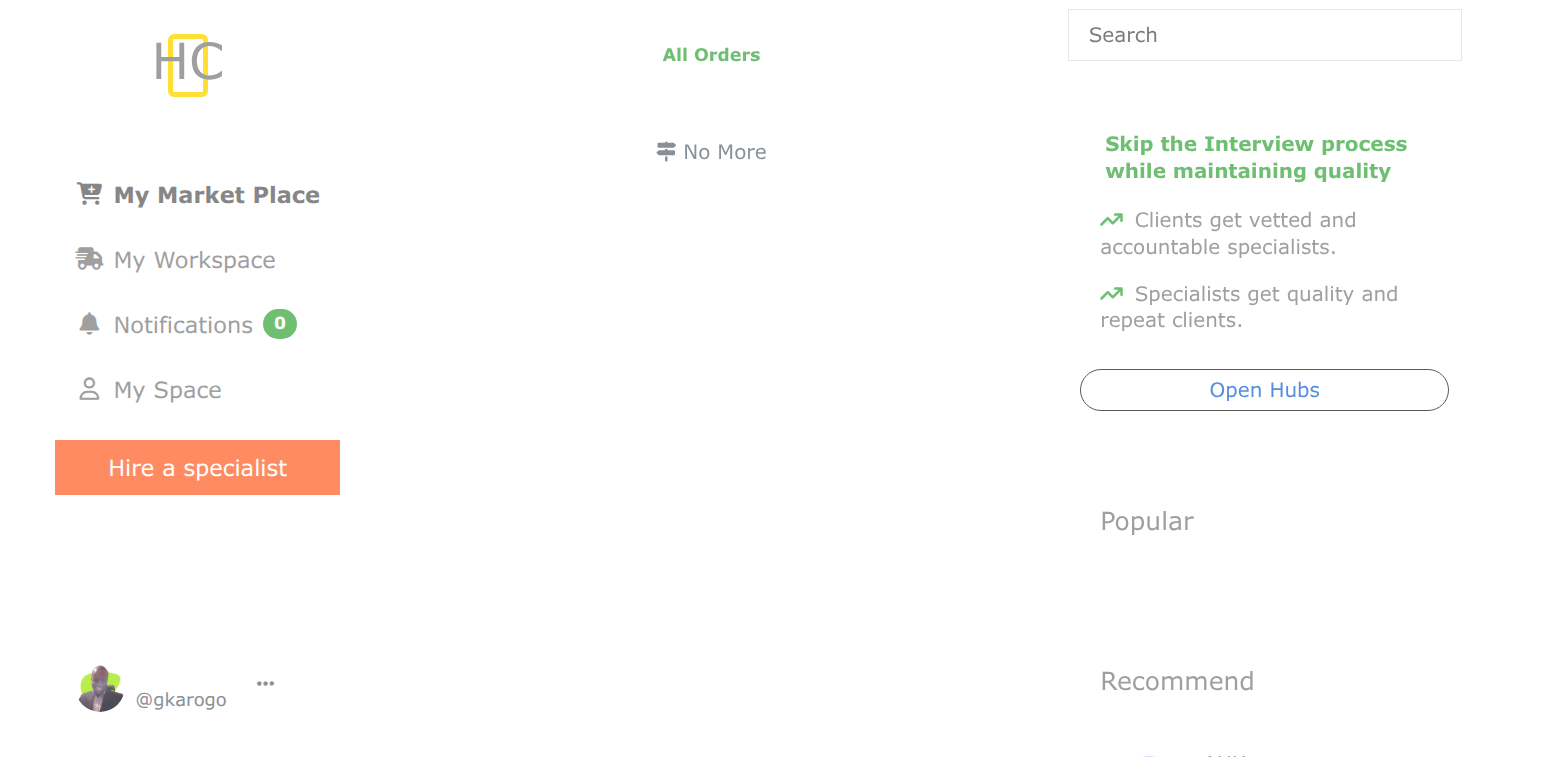1562x757 pixels.
Task: Expand the Popular section
Action: coord(1146,521)
